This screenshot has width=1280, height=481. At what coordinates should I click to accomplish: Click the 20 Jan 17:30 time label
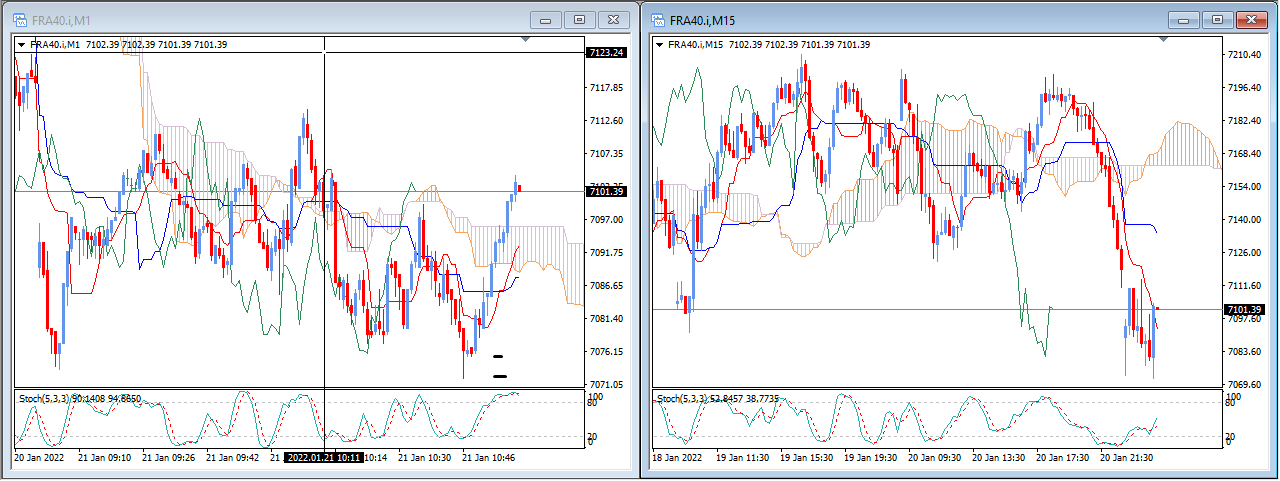coord(1062,457)
